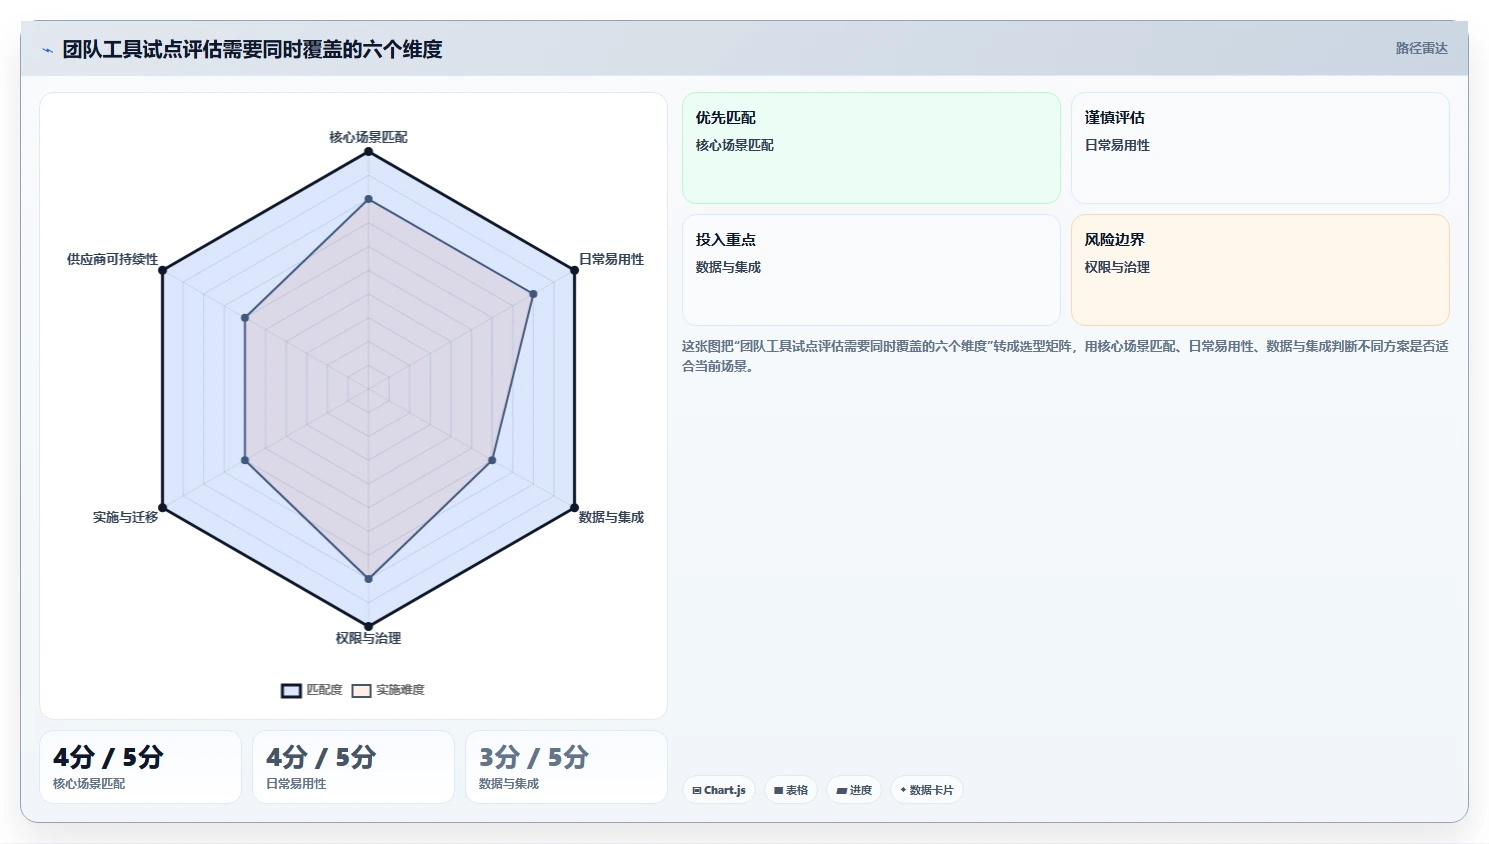Click the inner radar point on 权限与治理 axis
The image size is (1489, 844).
(x=368, y=579)
